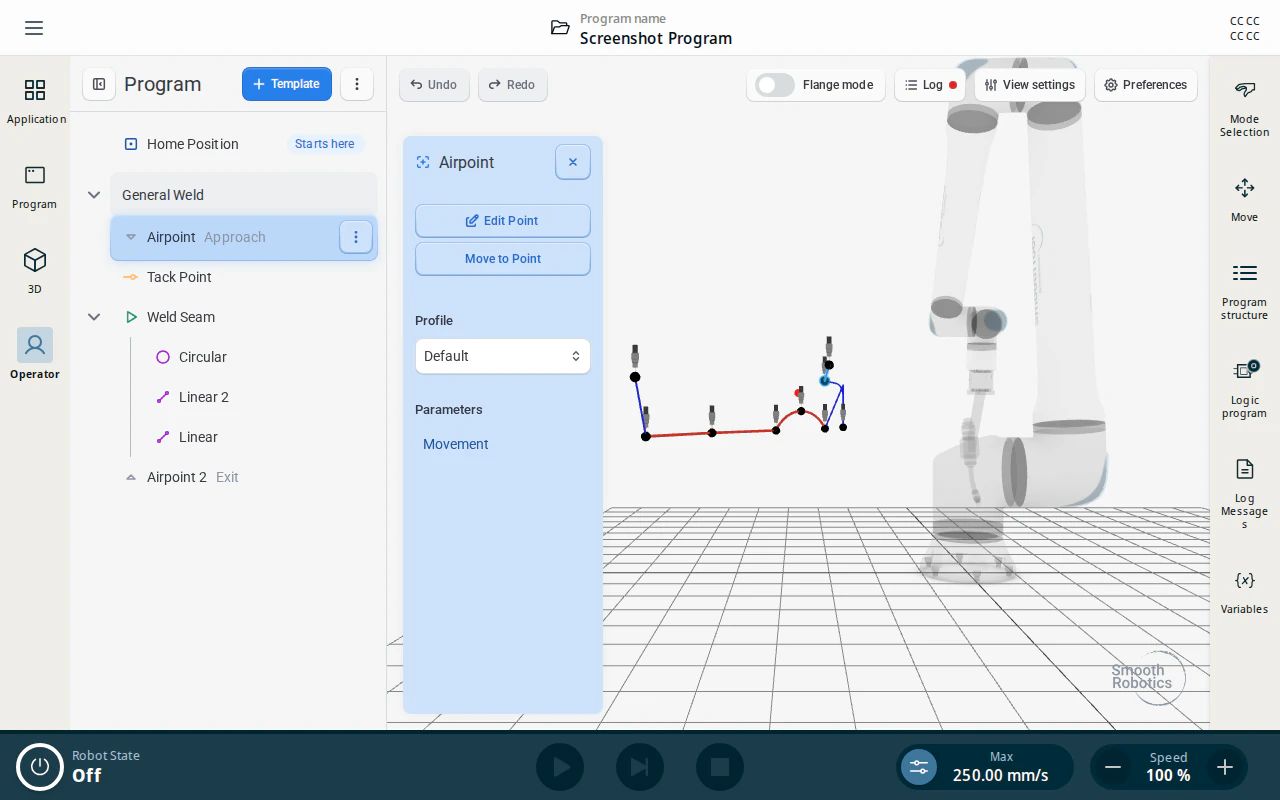Open the Log Messages panel

[1244, 494]
